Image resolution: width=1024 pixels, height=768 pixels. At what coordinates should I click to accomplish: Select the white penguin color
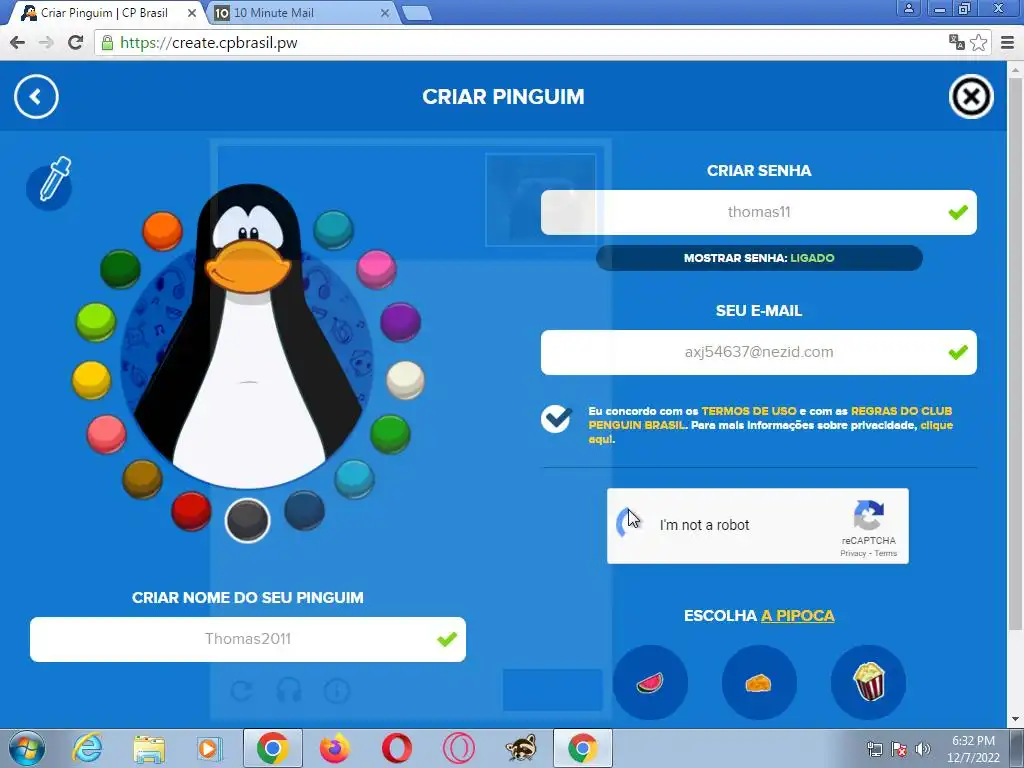[406, 379]
